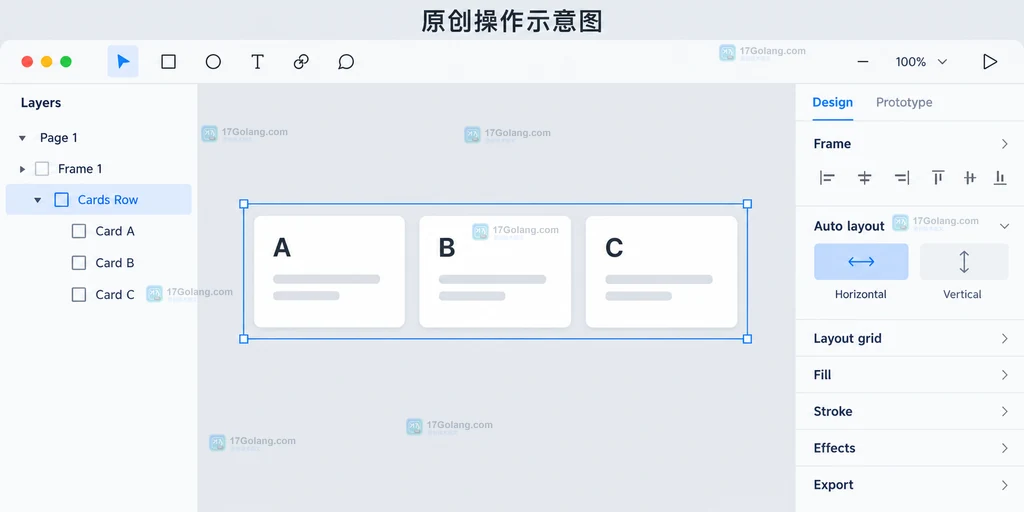Click the Layers panel heading
The height and width of the screenshot is (512, 1024).
(40, 103)
